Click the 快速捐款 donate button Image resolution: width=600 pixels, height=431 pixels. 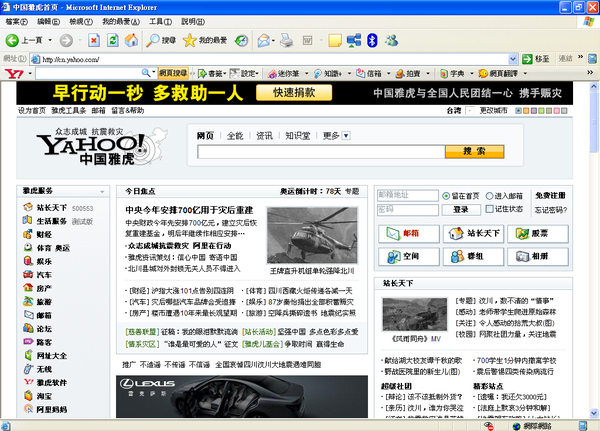click(x=294, y=93)
